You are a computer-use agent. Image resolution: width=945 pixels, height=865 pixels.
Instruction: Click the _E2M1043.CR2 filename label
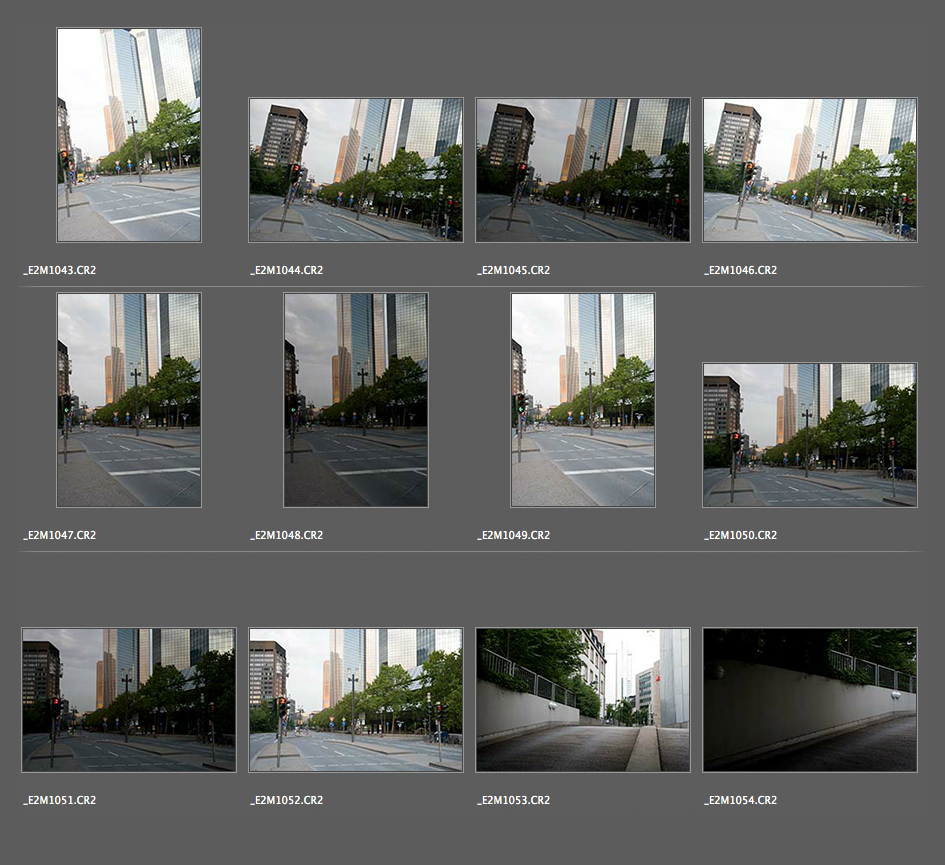60,271
